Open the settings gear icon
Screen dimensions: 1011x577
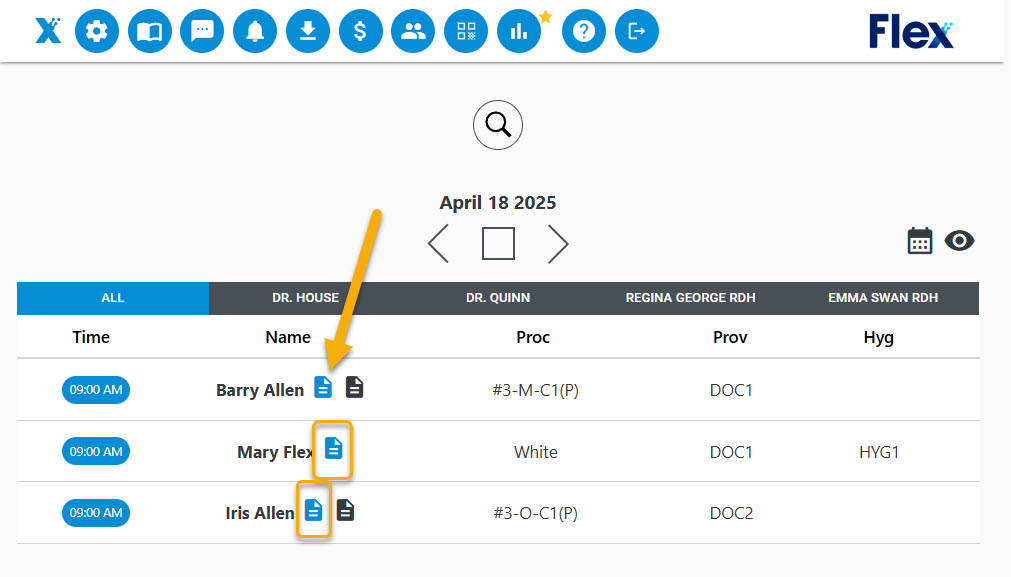tap(97, 31)
